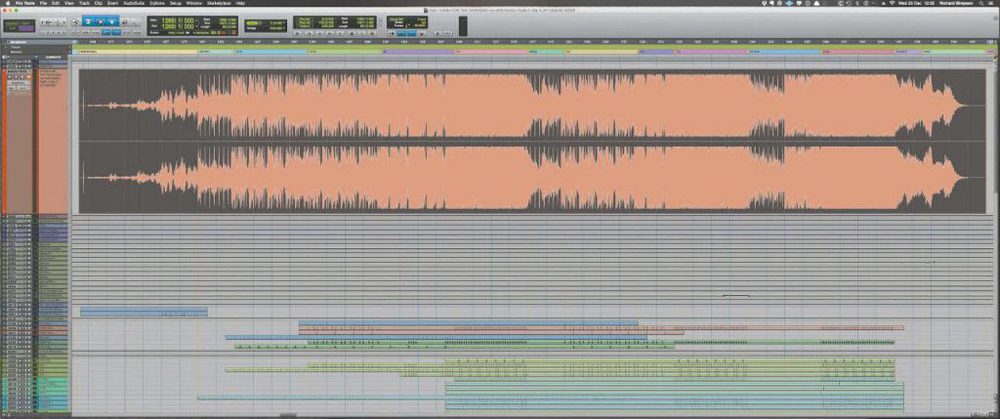
Task: Open the File menu
Action: [43, 3]
